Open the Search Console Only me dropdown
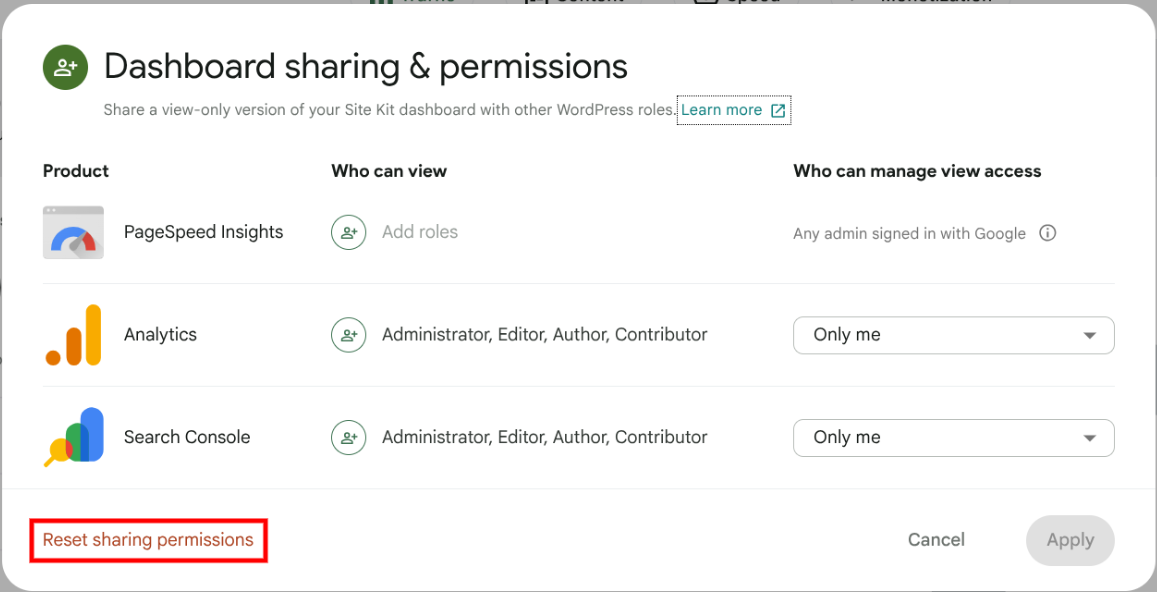The image size is (1157, 592). (953, 437)
